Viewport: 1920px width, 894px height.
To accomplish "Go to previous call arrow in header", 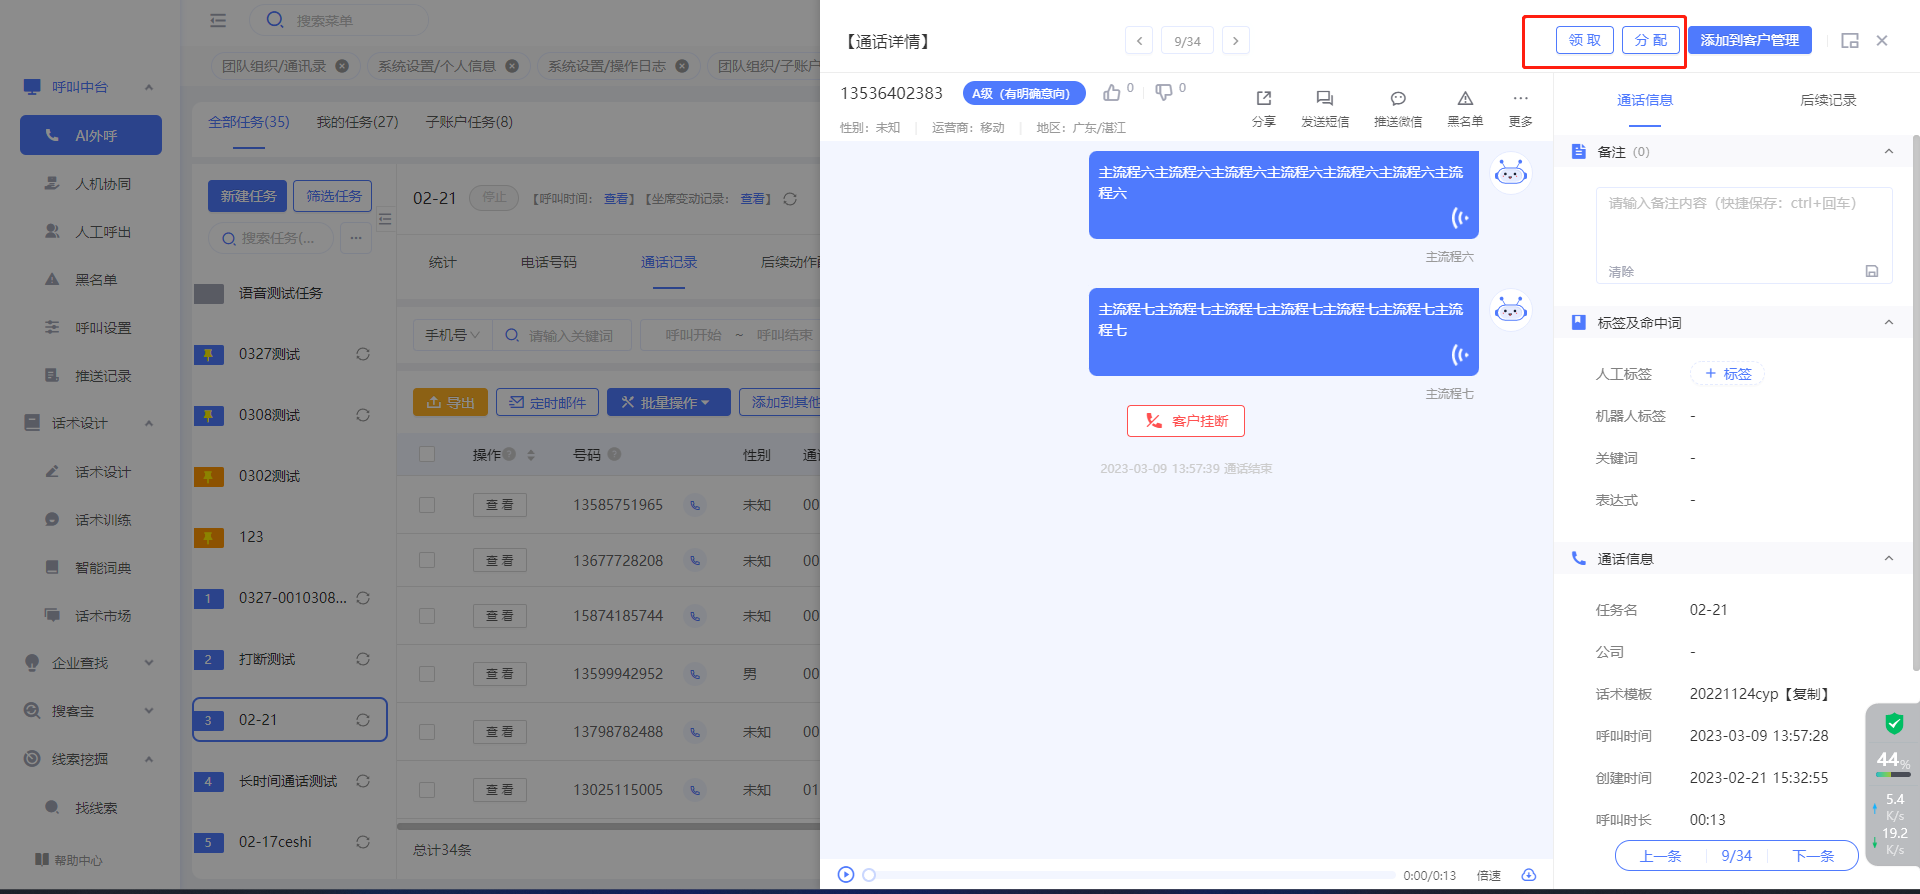I will (1139, 41).
